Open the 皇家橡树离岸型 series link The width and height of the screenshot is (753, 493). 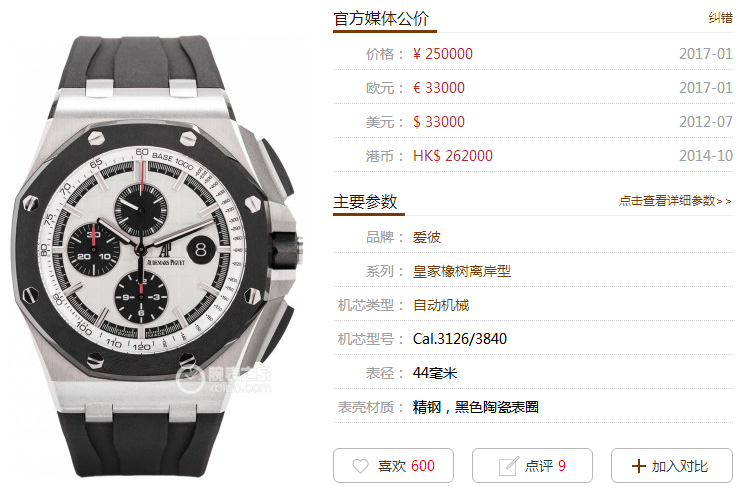pos(462,271)
